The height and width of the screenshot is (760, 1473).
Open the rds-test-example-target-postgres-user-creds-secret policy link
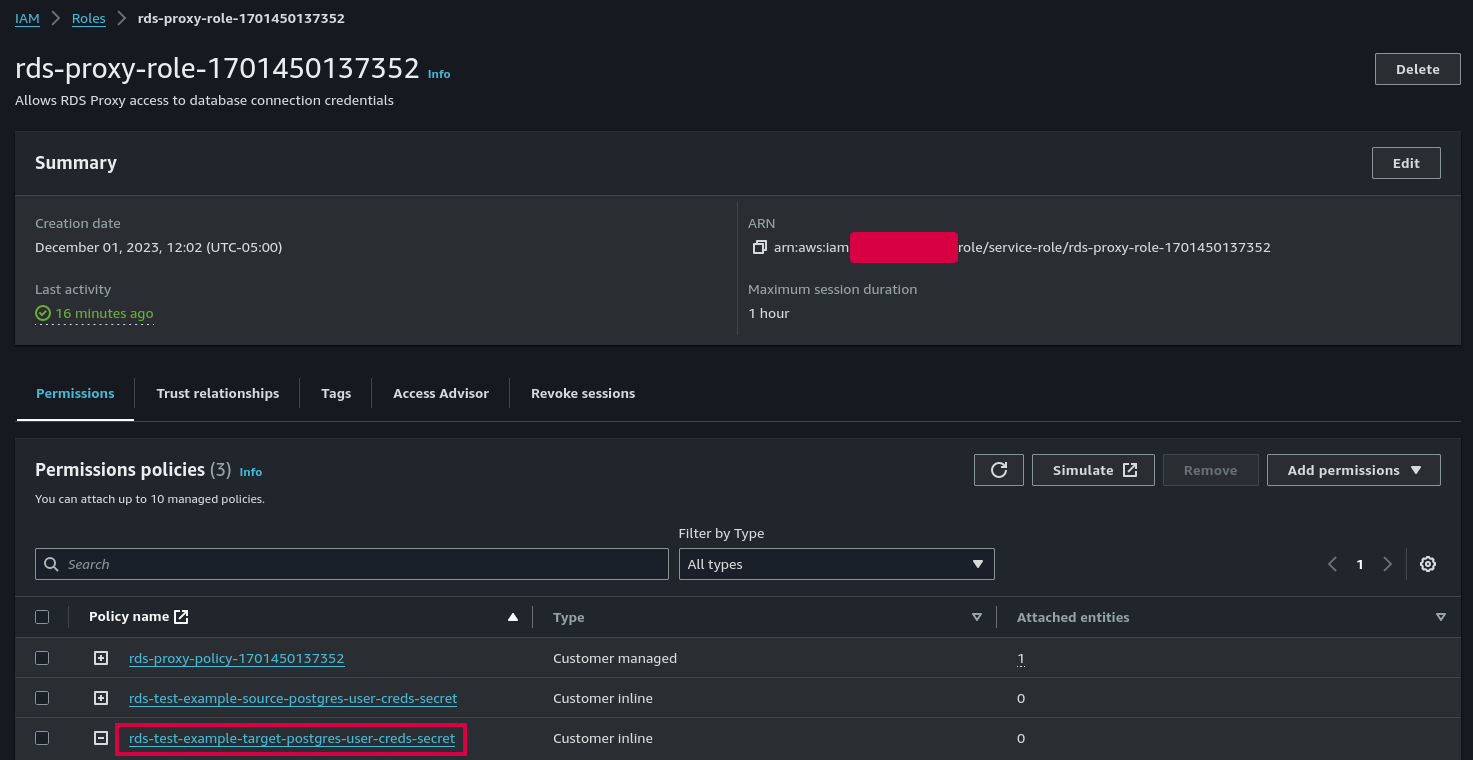[x=292, y=739]
